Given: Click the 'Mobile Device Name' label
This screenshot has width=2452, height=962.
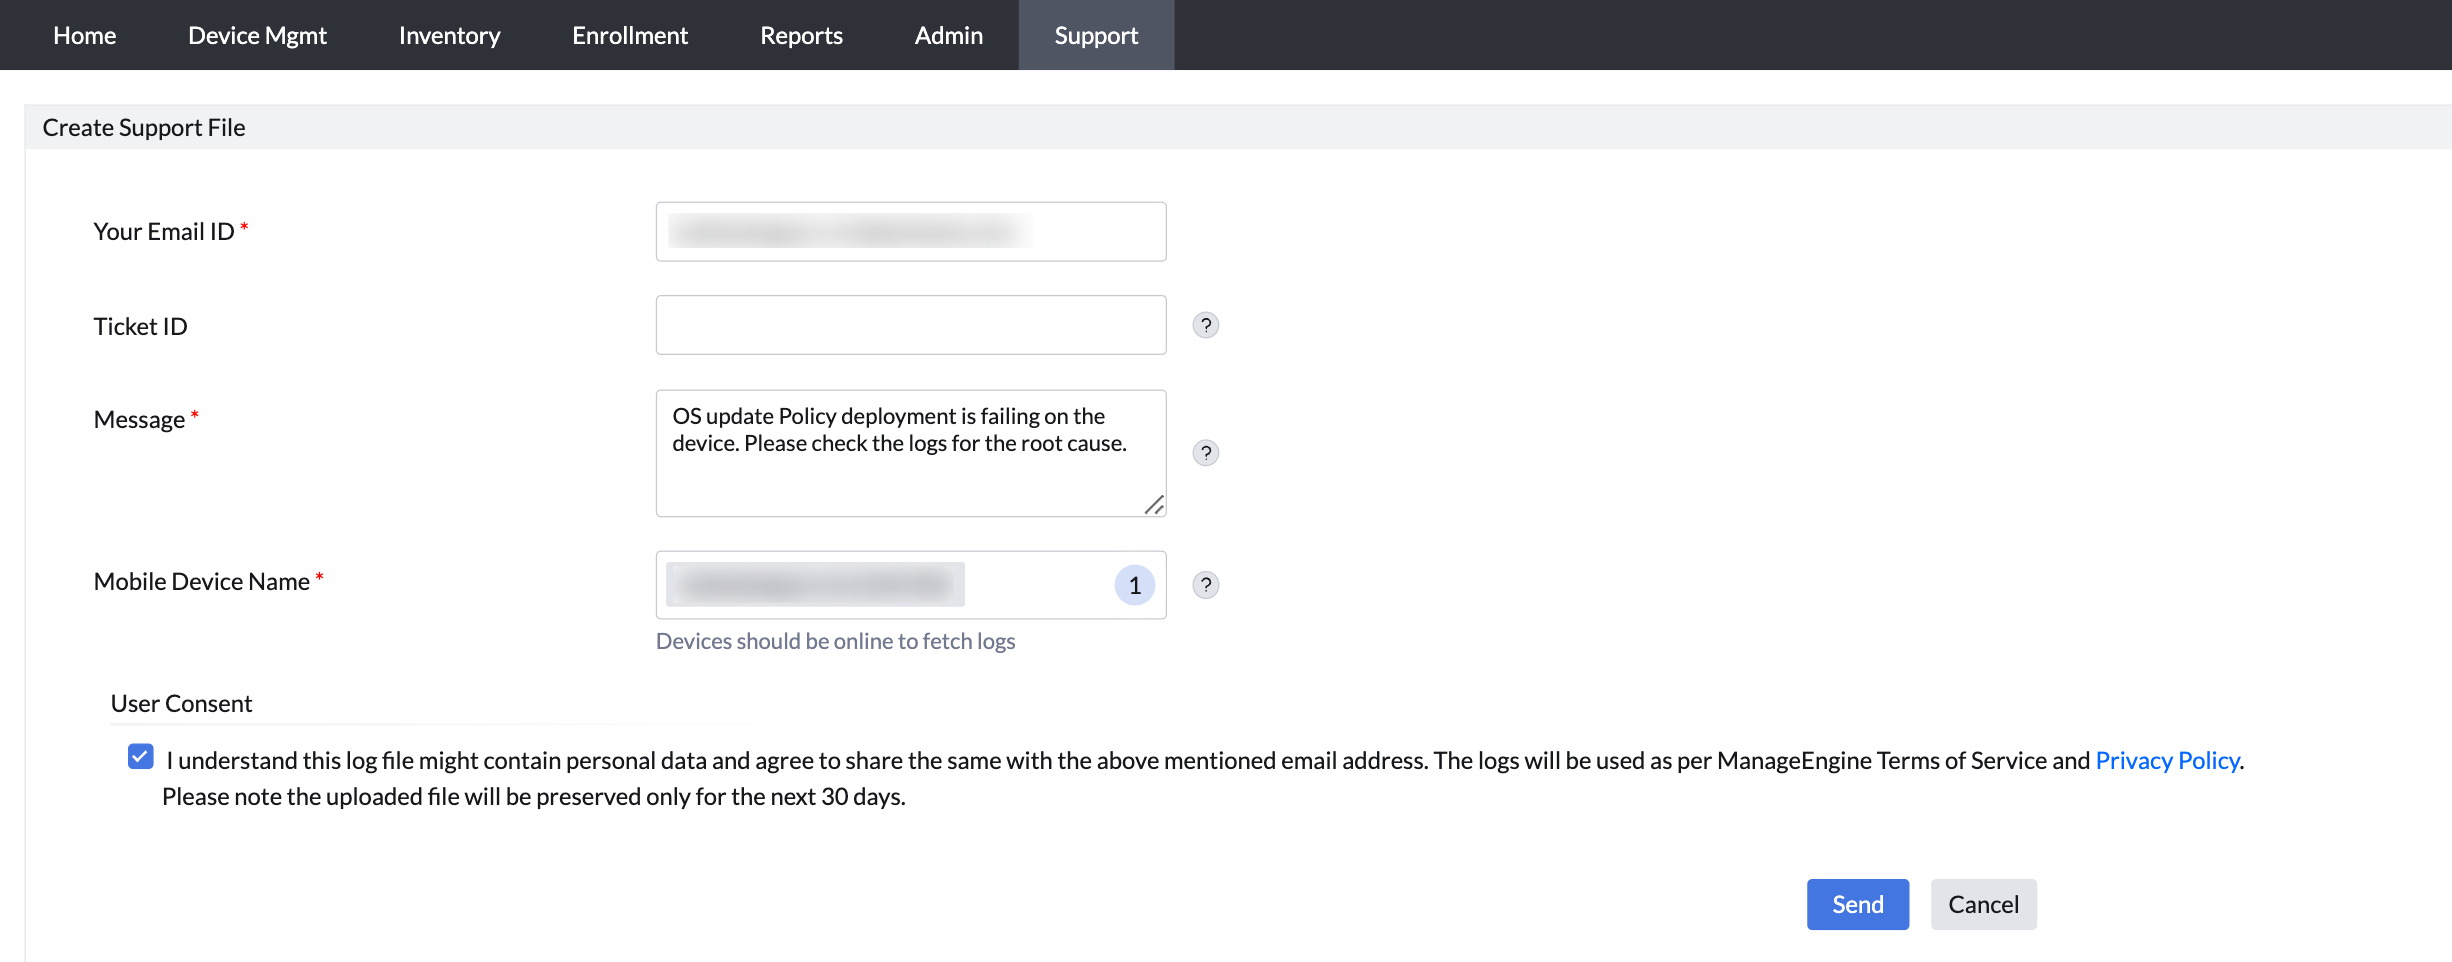Looking at the screenshot, I should click(x=202, y=582).
